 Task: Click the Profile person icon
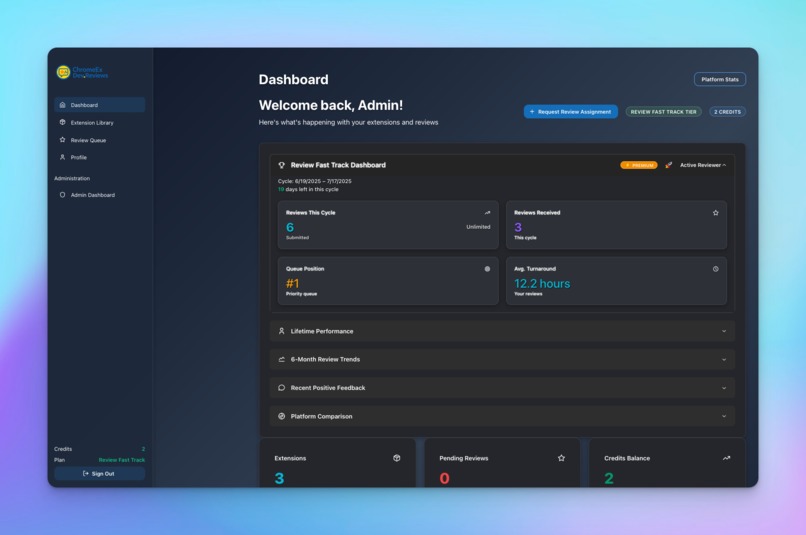[62, 157]
